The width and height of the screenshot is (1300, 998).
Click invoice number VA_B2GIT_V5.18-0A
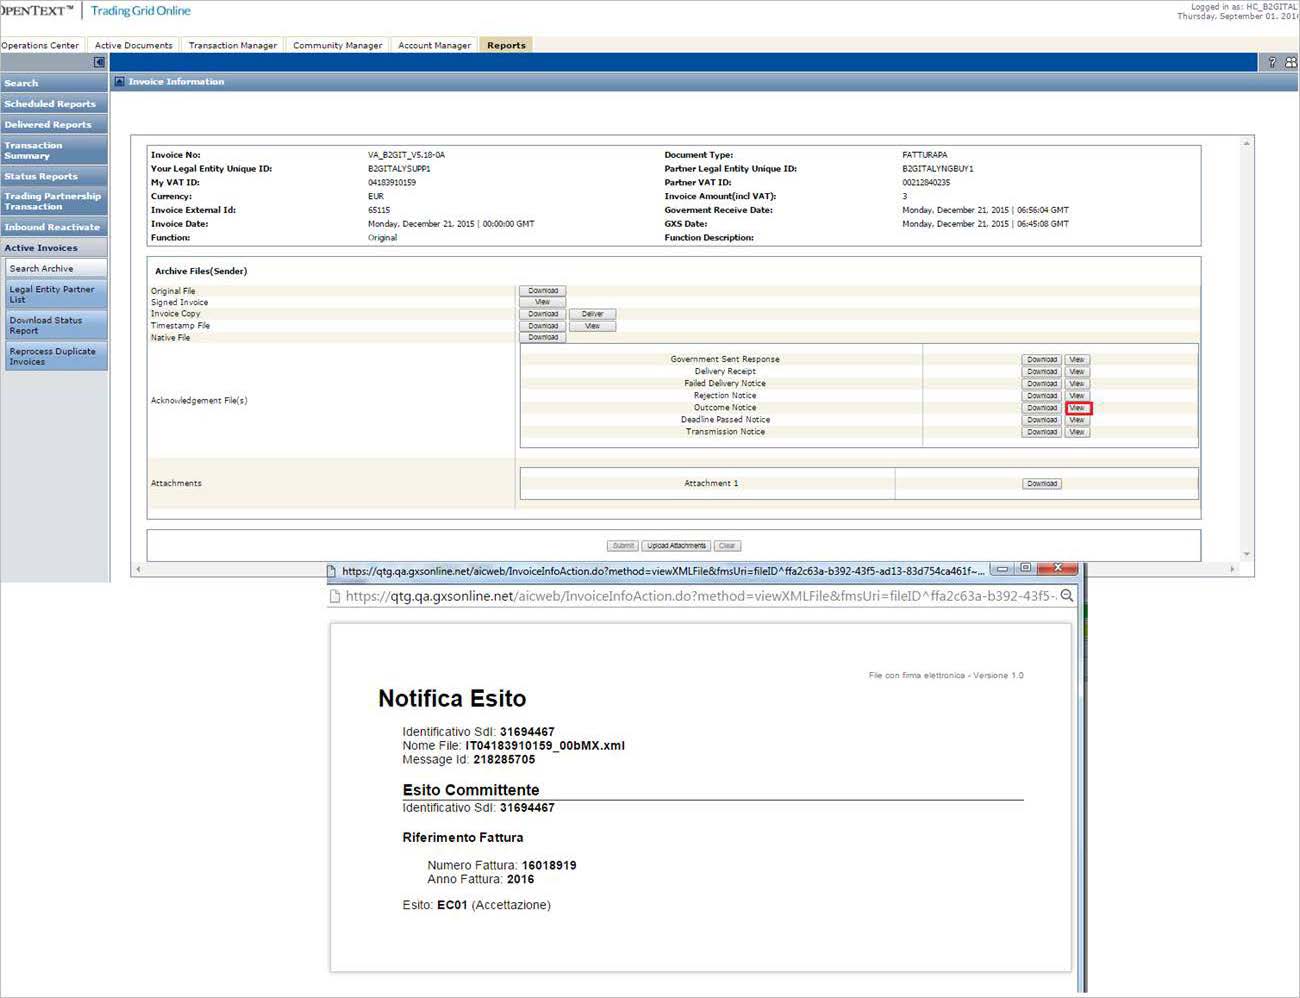406,155
